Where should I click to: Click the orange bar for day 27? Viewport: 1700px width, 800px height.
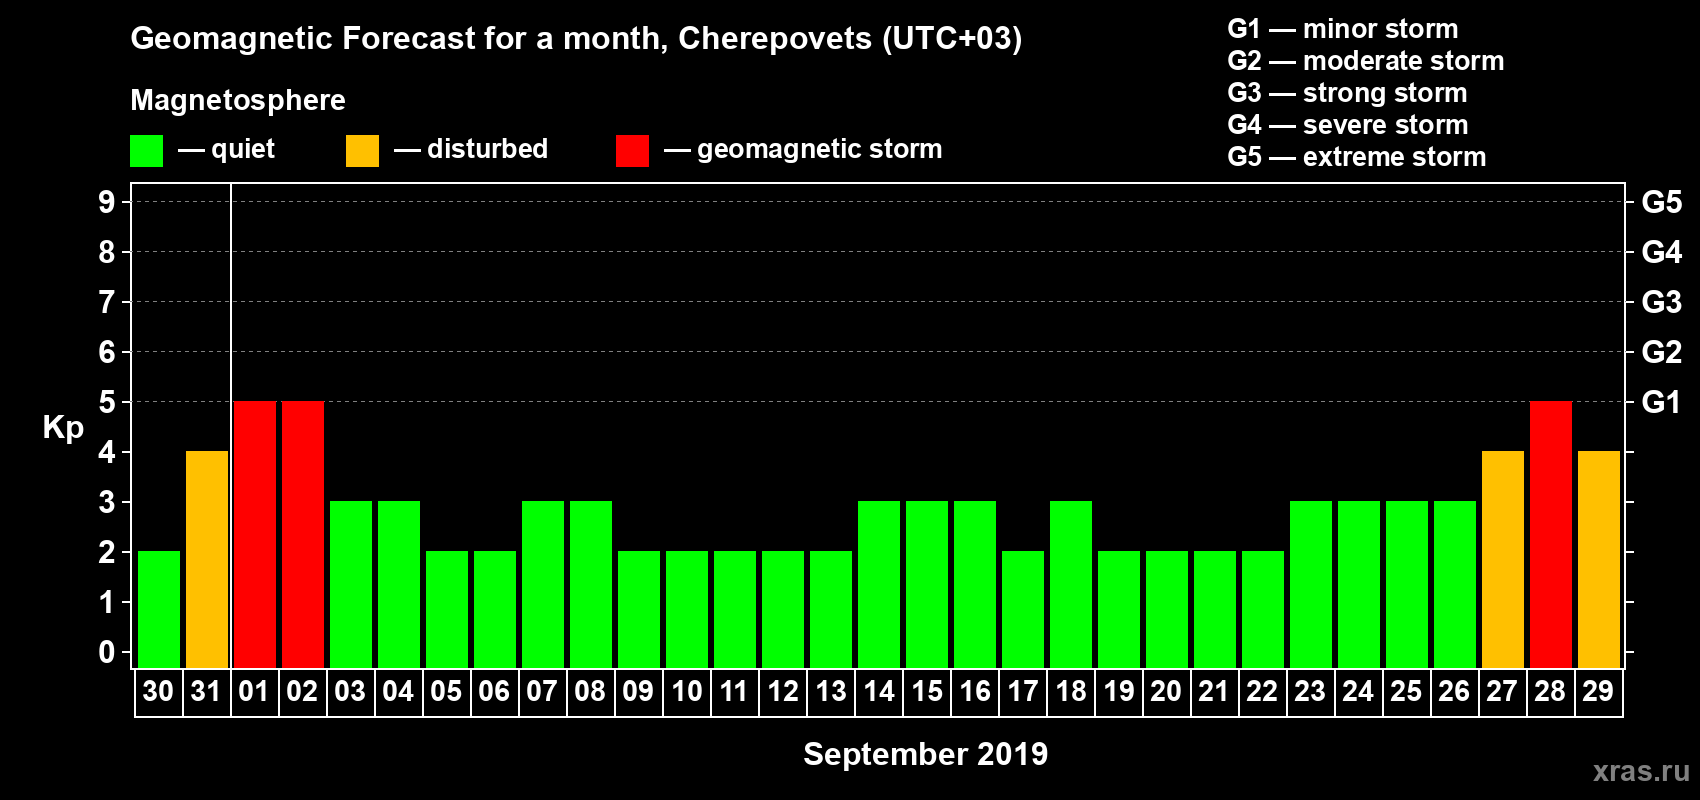coord(1503,559)
